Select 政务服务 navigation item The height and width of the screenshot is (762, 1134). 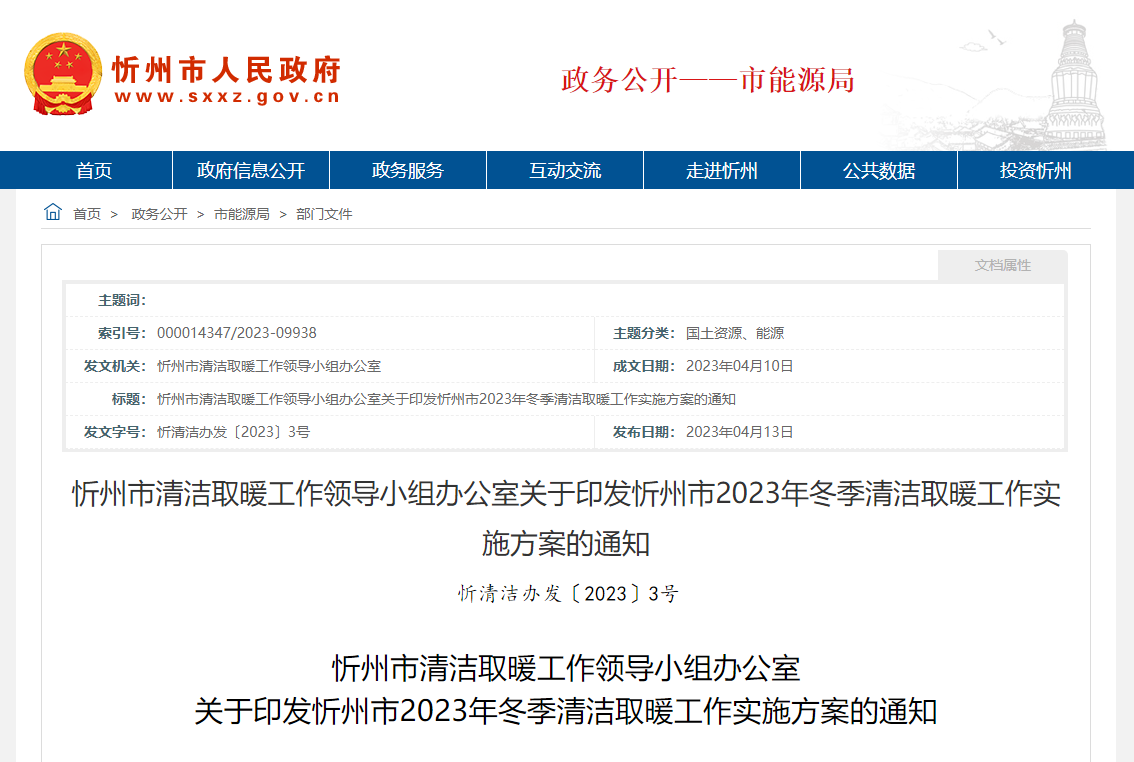coord(408,171)
